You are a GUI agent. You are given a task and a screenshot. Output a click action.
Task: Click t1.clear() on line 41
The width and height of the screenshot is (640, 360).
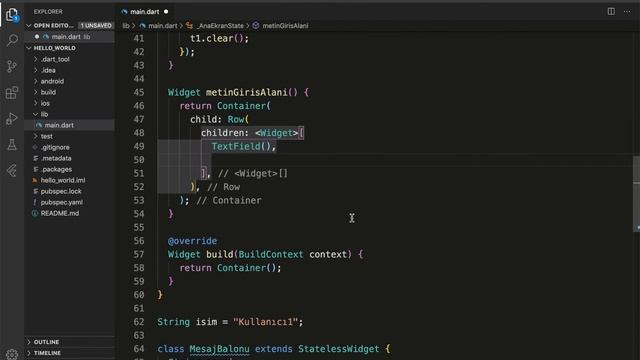[217, 39]
